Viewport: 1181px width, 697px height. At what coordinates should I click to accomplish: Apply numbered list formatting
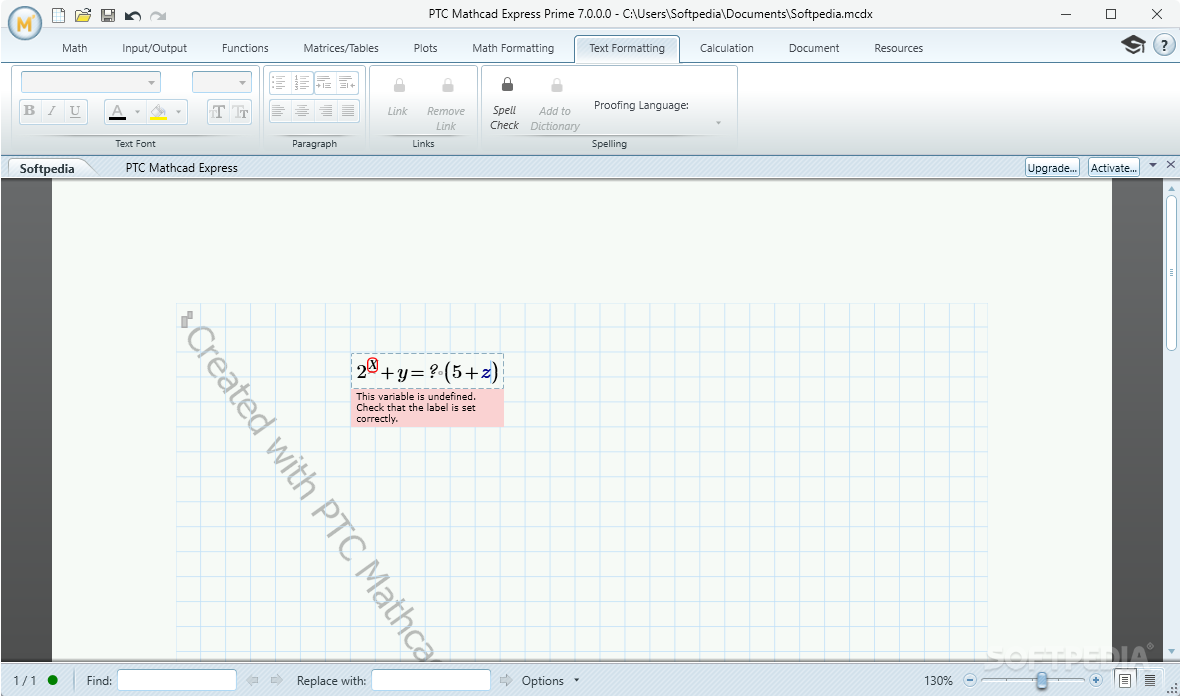[x=302, y=82]
